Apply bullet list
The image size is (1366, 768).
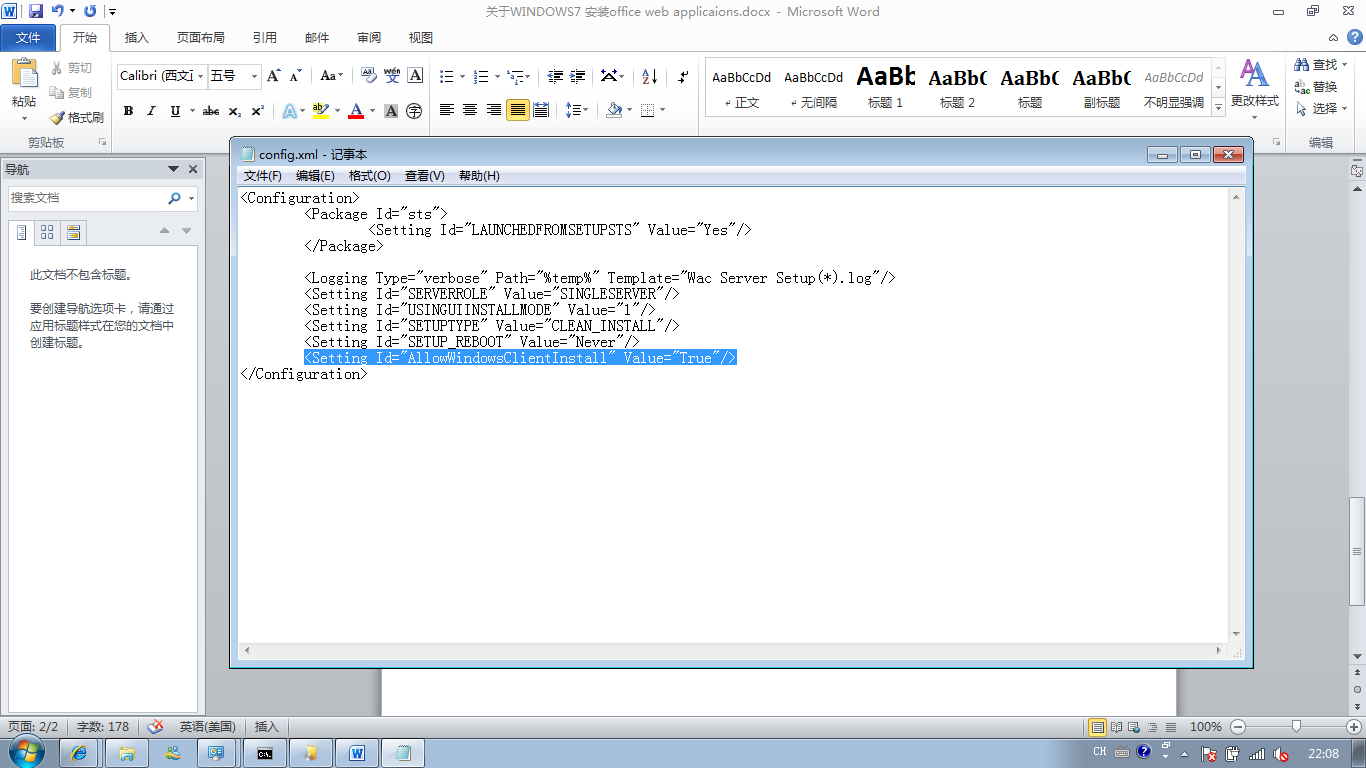pyautogui.click(x=446, y=76)
